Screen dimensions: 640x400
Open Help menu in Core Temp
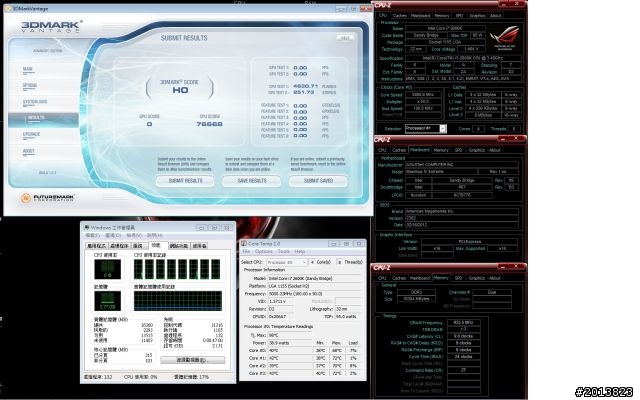click(x=300, y=251)
